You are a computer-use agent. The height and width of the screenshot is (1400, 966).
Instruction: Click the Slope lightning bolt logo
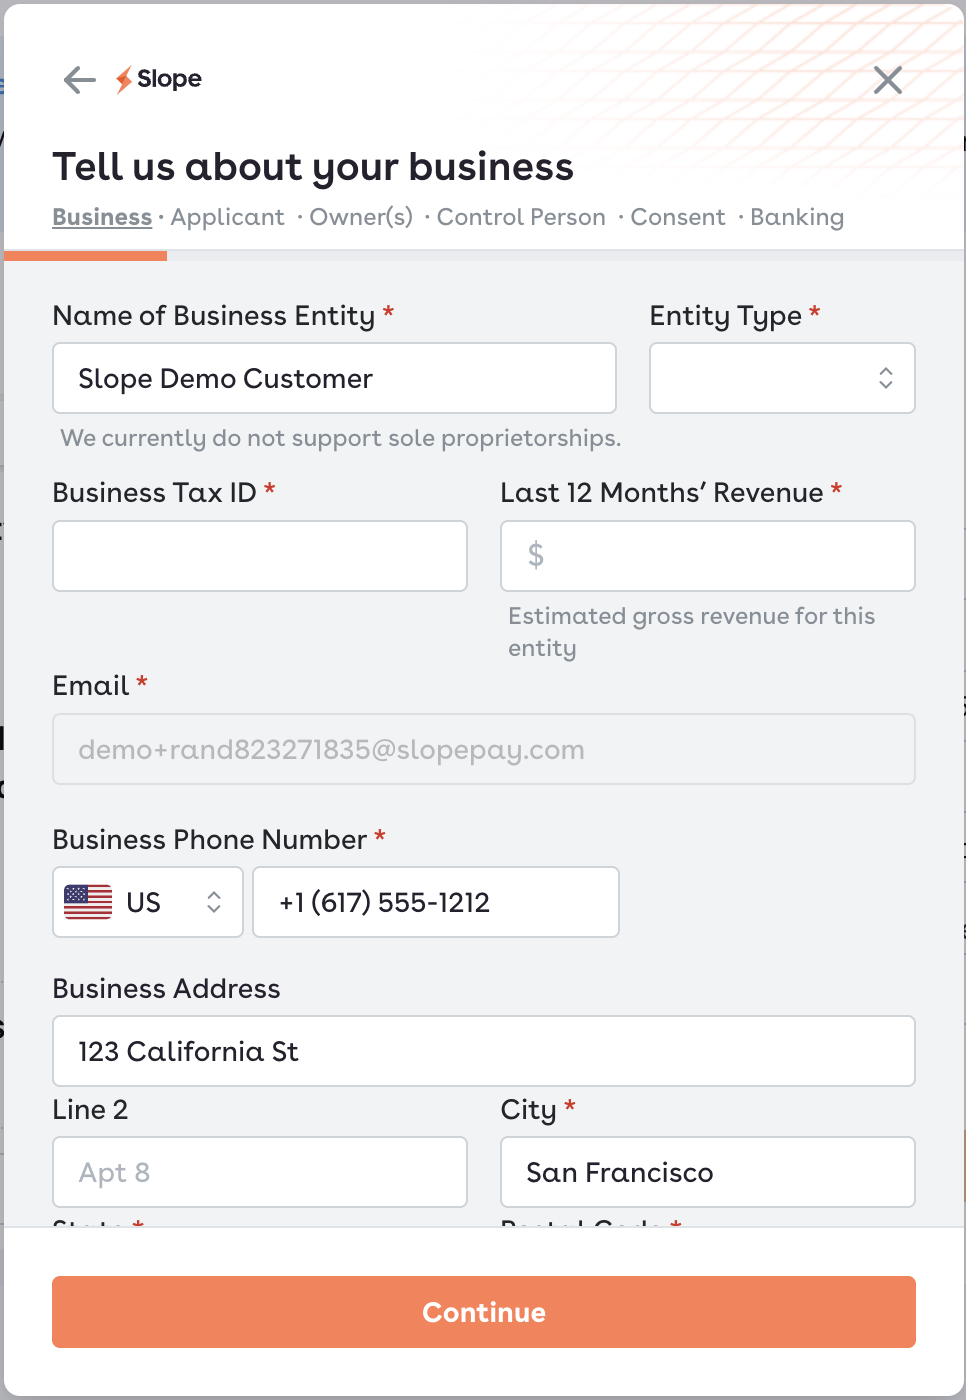pyautogui.click(x=125, y=79)
